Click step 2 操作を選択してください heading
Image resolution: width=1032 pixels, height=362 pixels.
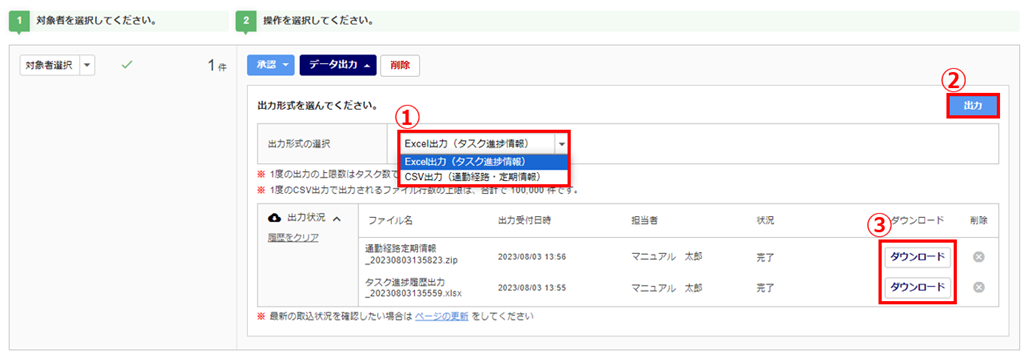tap(318, 21)
